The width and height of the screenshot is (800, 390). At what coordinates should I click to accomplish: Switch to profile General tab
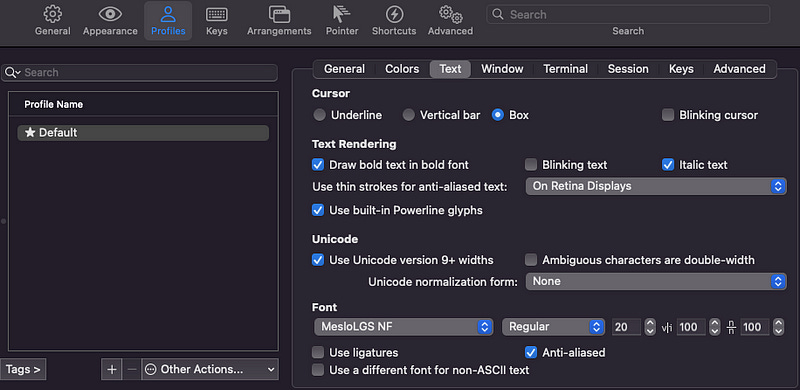pos(344,69)
